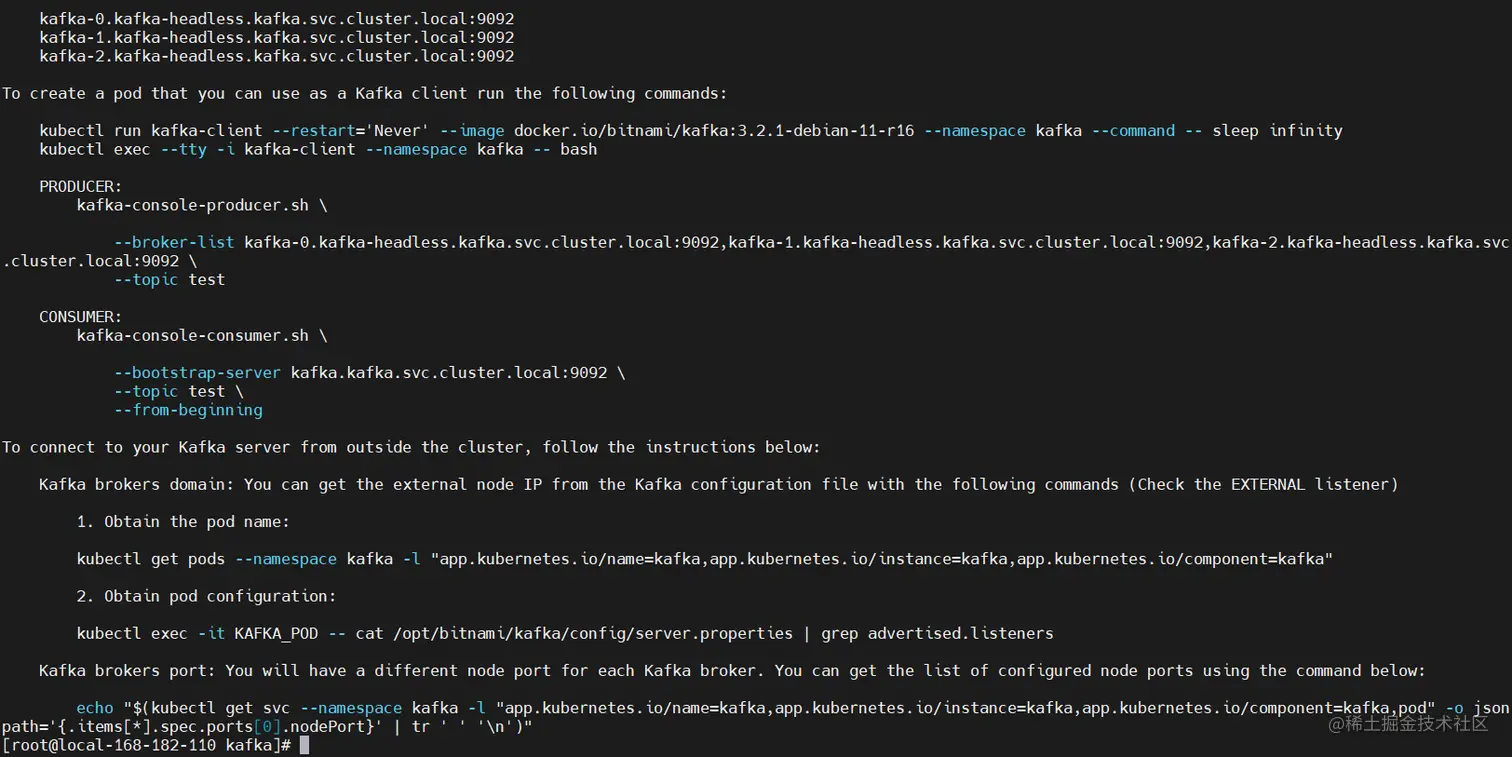This screenshot has width=1512, height=757.
Task: Select line kafka-2.kafka-headless.kafka.svc.cluster.local:9092 at top
Action: [x=277, y=56]
